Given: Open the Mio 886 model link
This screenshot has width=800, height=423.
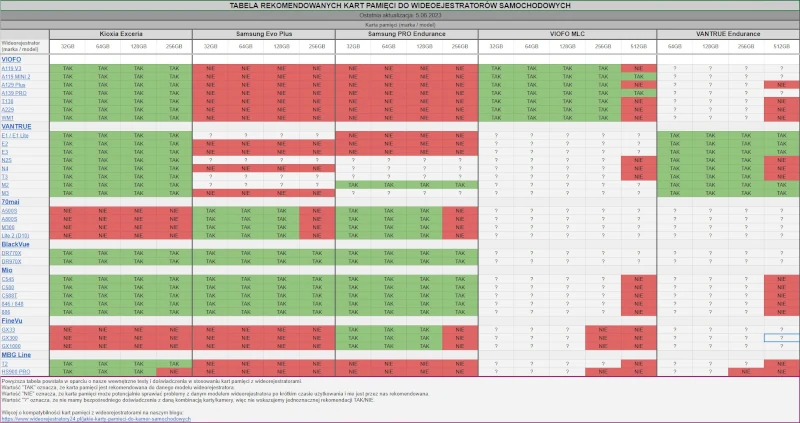Looking at the screenshot, I should tap(6, 312).
